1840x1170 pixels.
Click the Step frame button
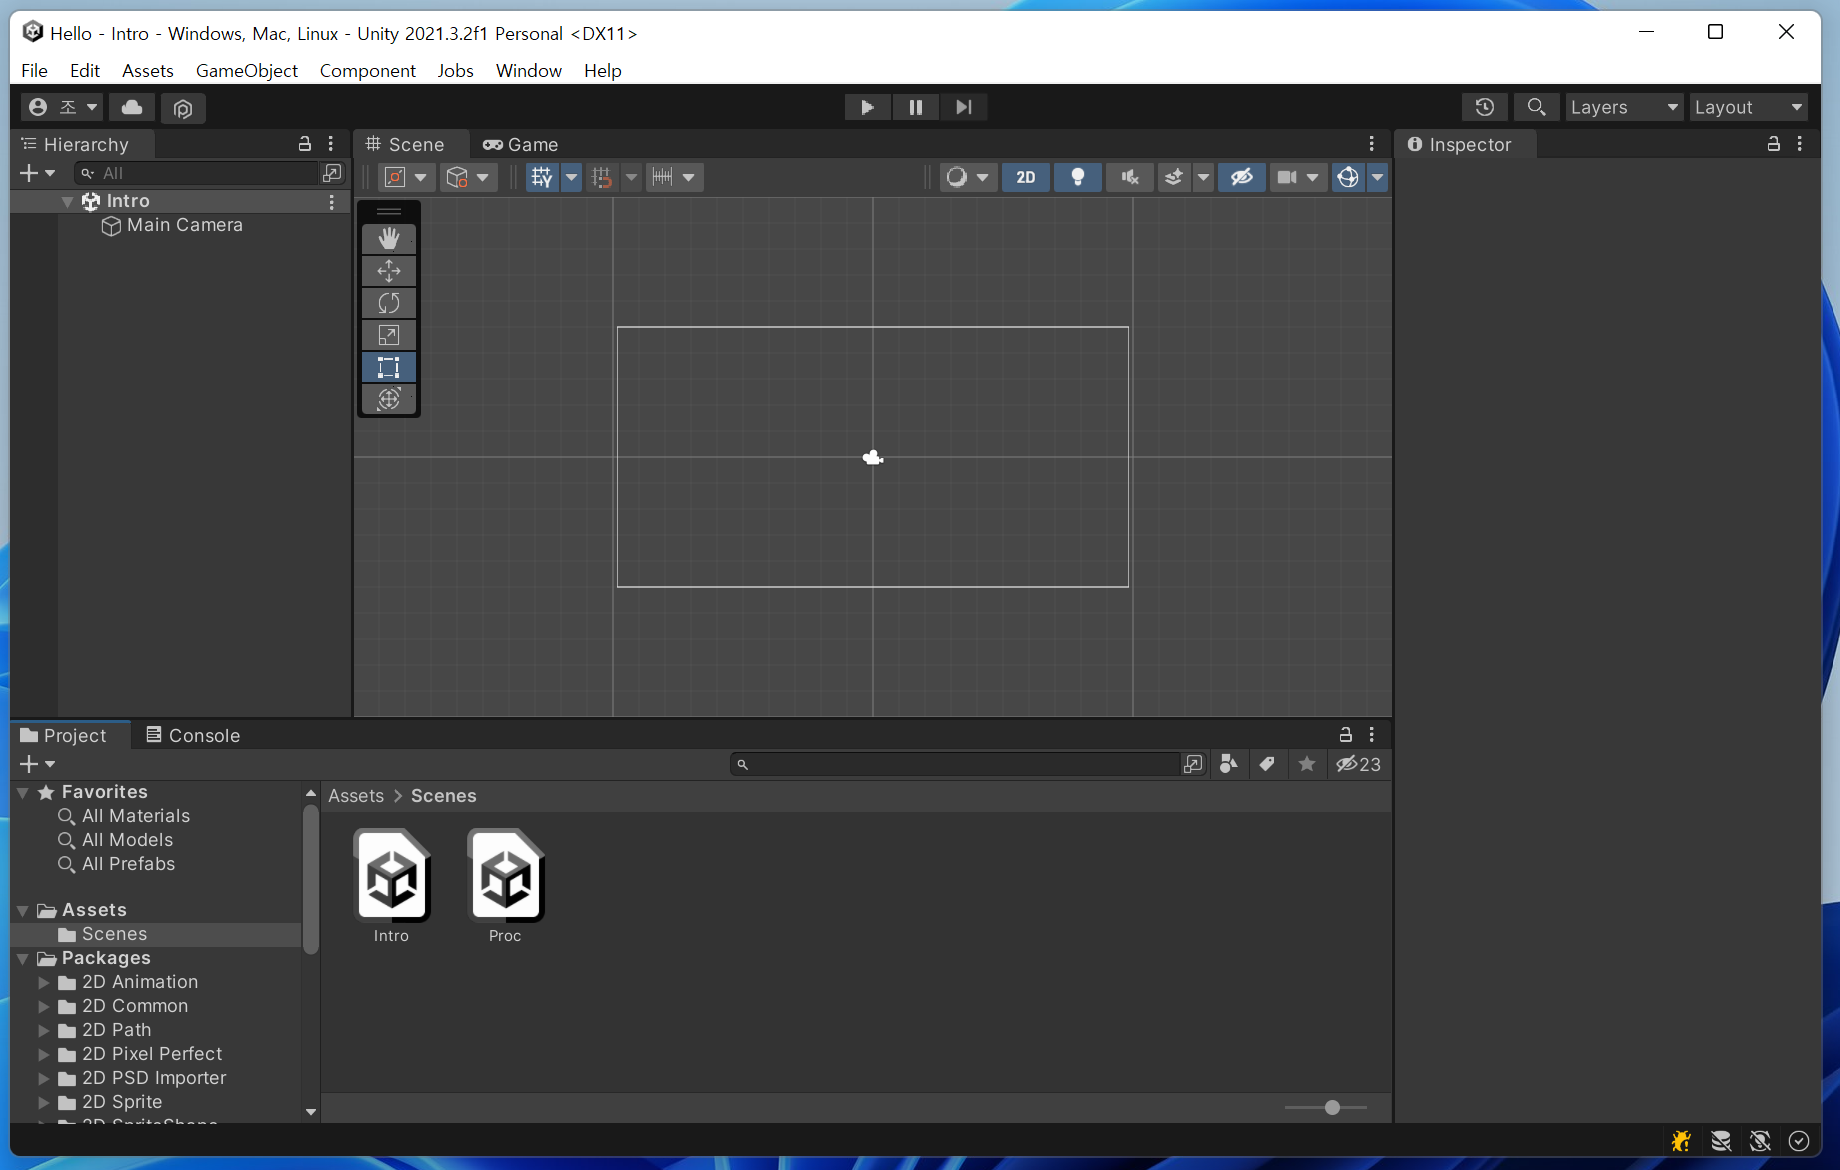[x=963, y=107]
